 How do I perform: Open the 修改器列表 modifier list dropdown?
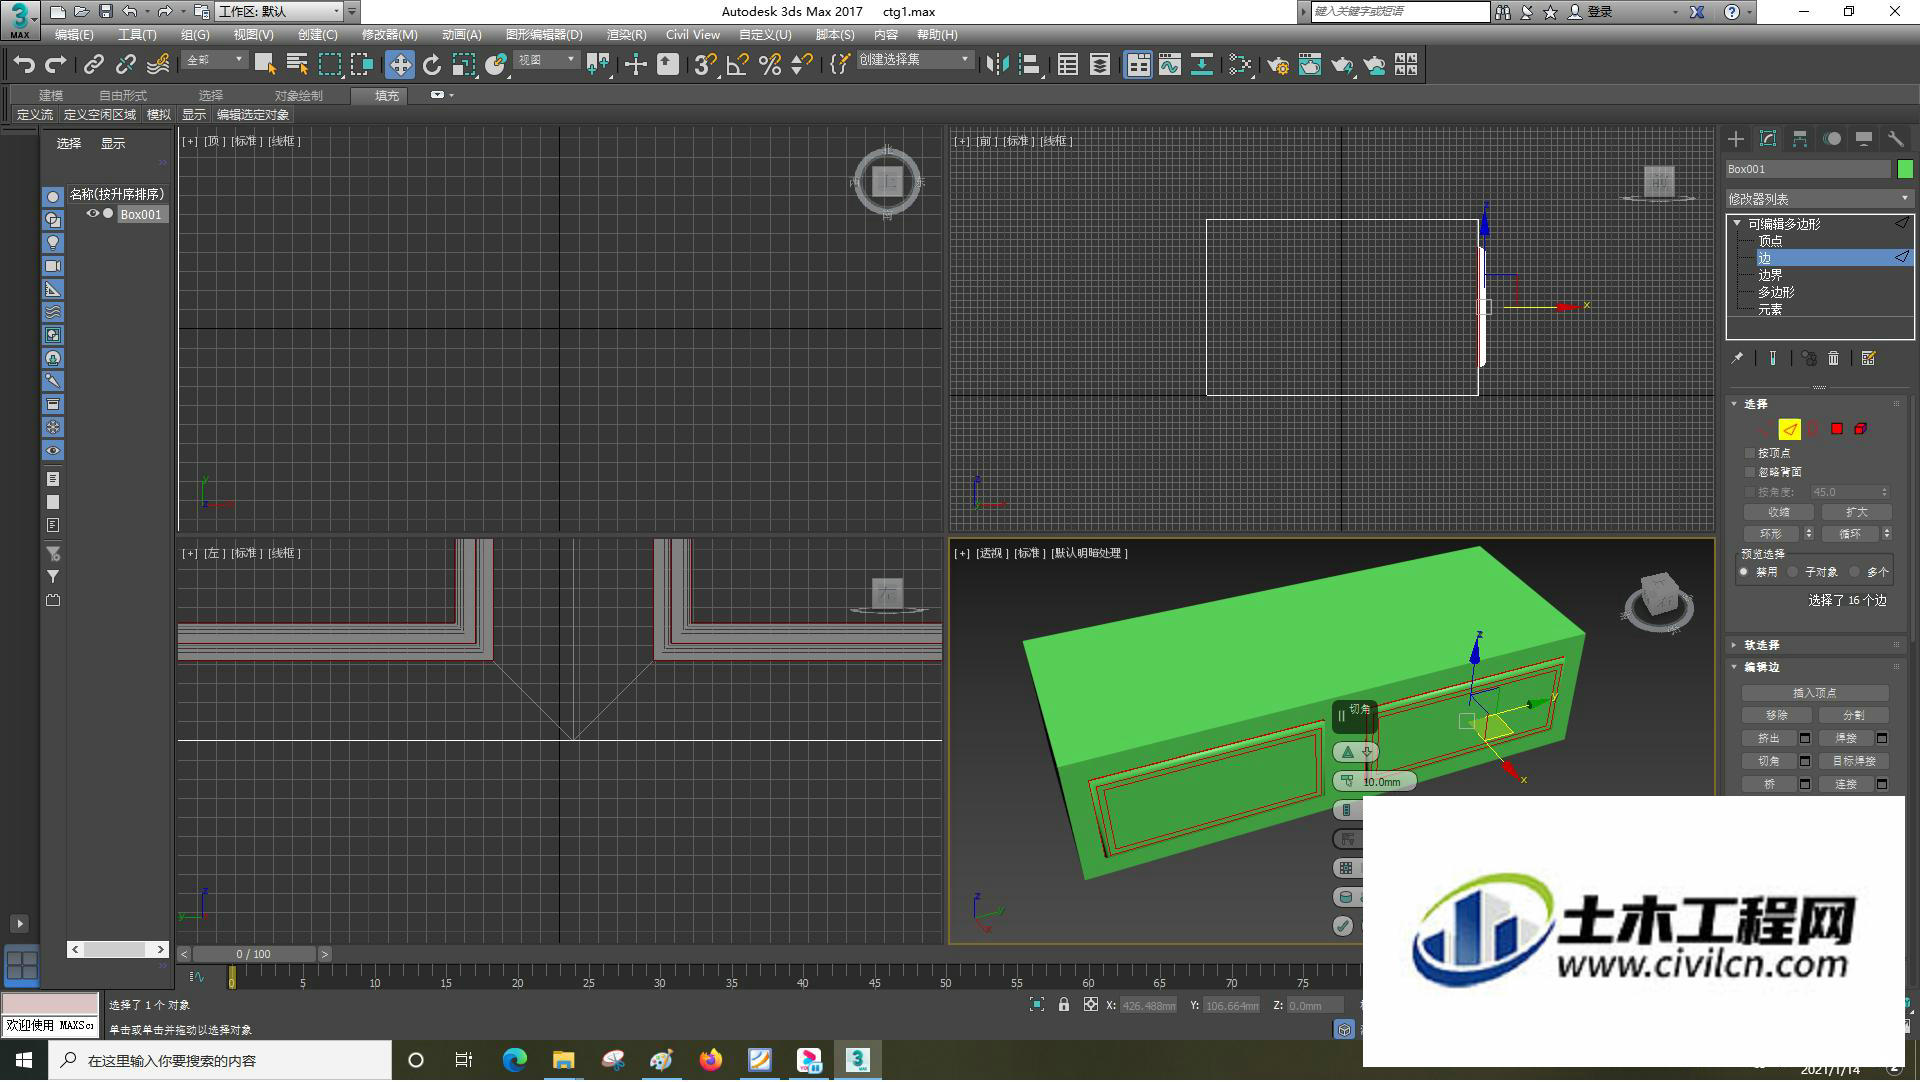[x=1819, y=199]
